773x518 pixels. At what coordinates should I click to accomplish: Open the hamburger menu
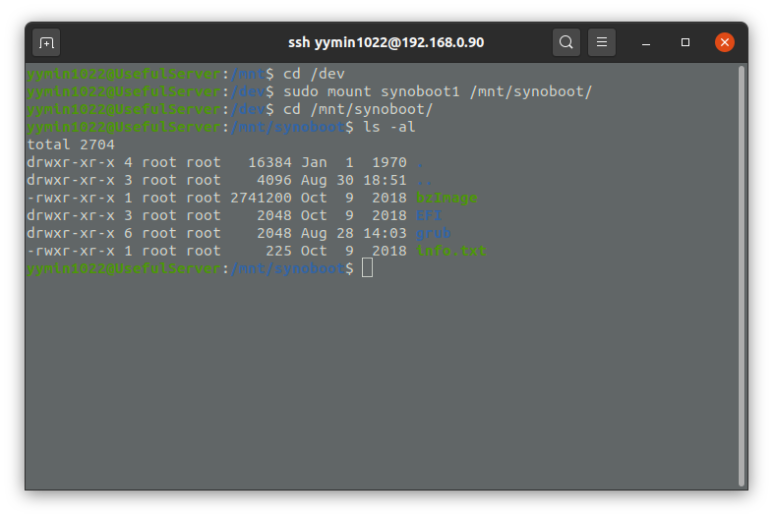601,42
